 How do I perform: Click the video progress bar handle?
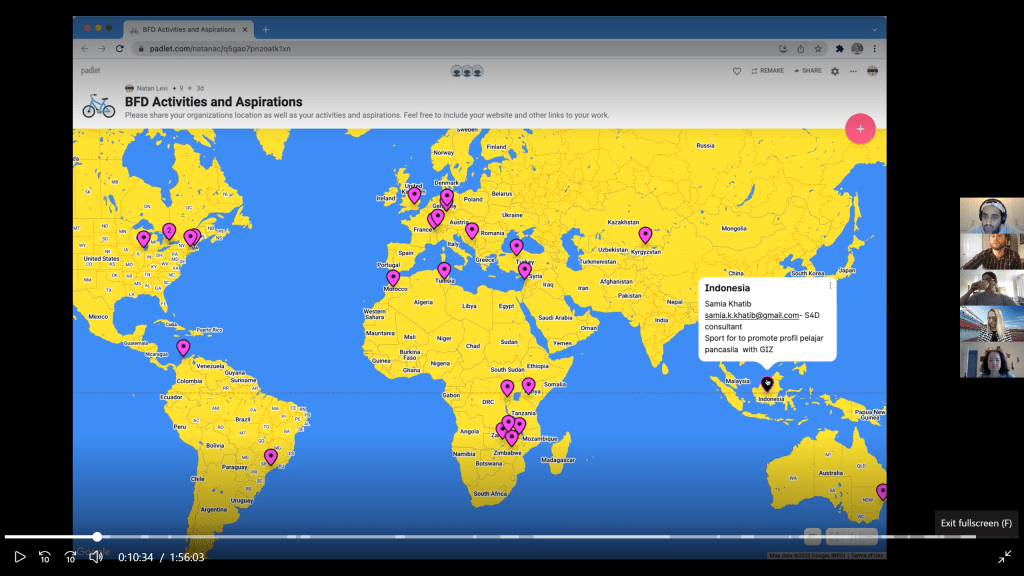click(97, 537)
